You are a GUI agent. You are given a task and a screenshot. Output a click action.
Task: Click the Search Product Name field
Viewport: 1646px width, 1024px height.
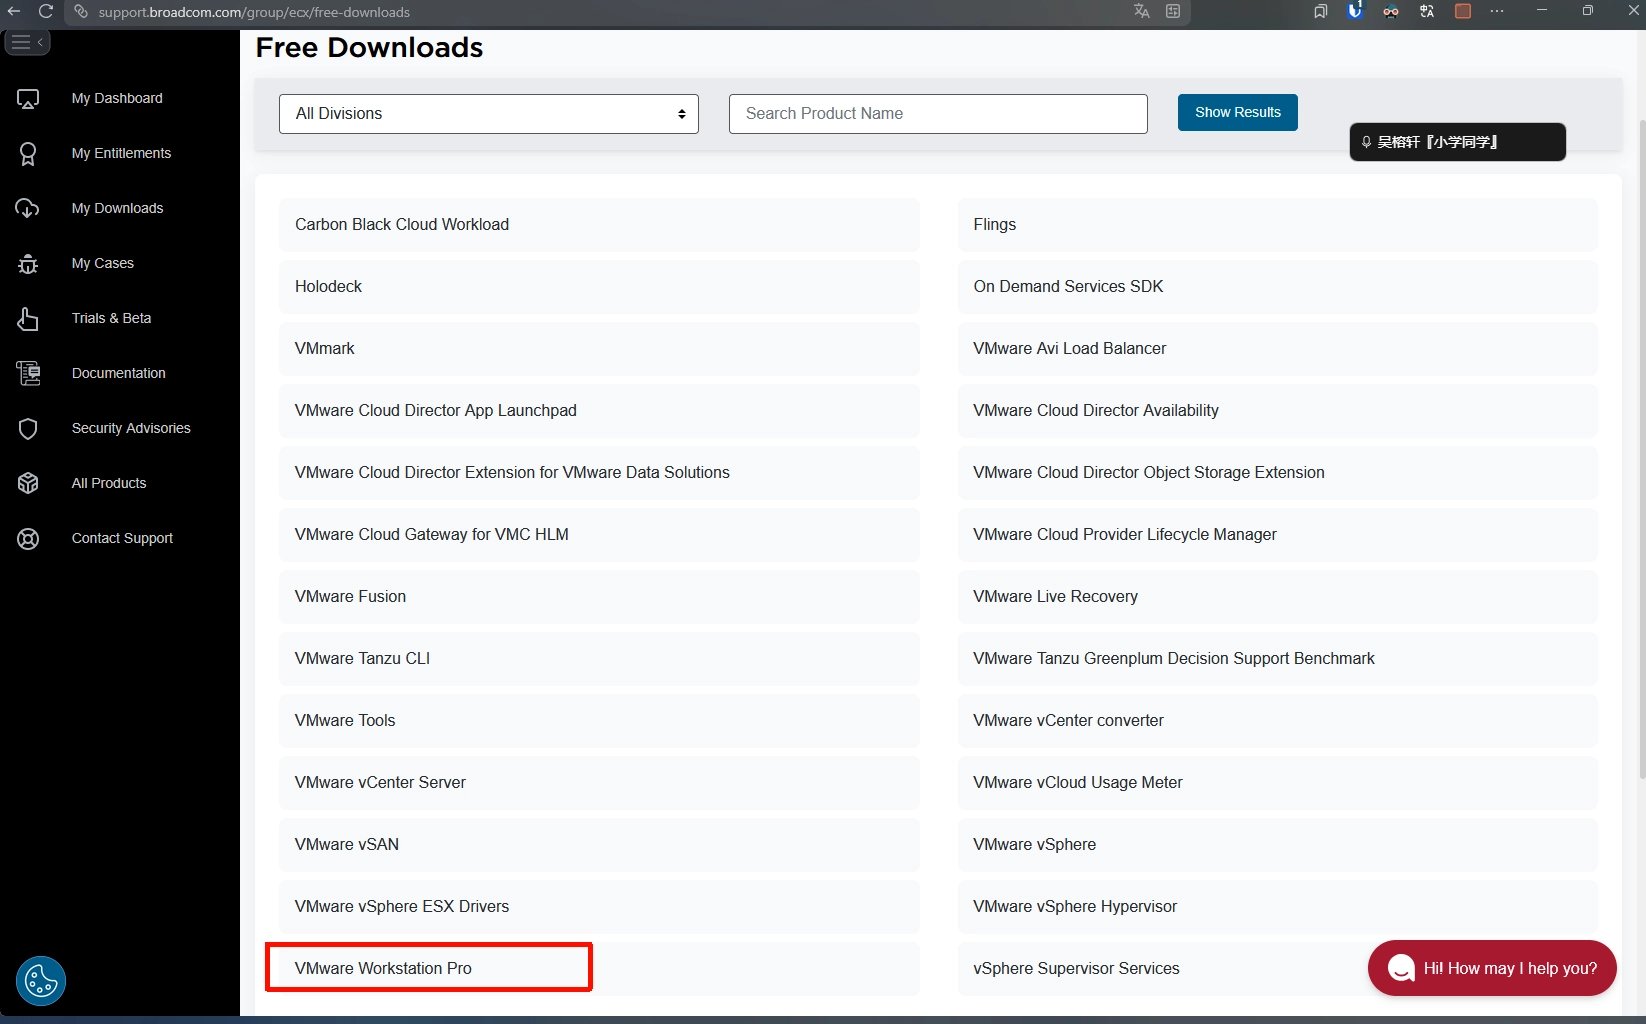937,114
